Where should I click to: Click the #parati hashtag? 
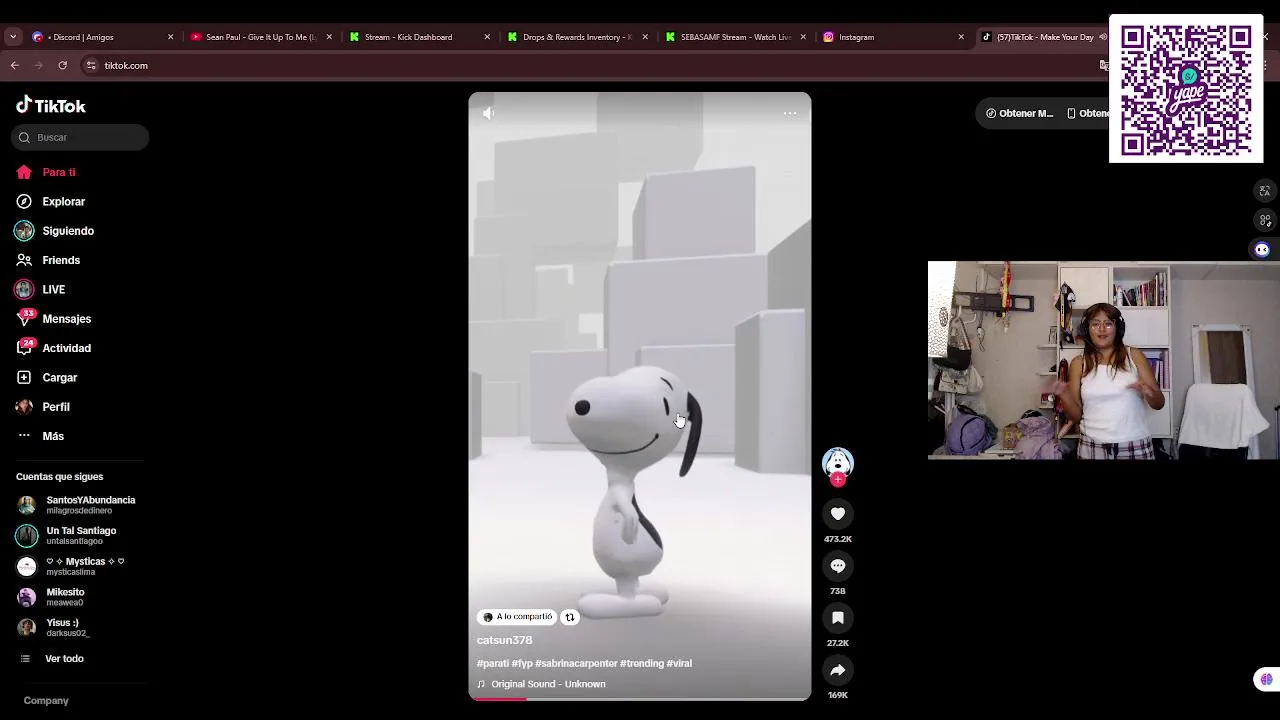(493, 663)
